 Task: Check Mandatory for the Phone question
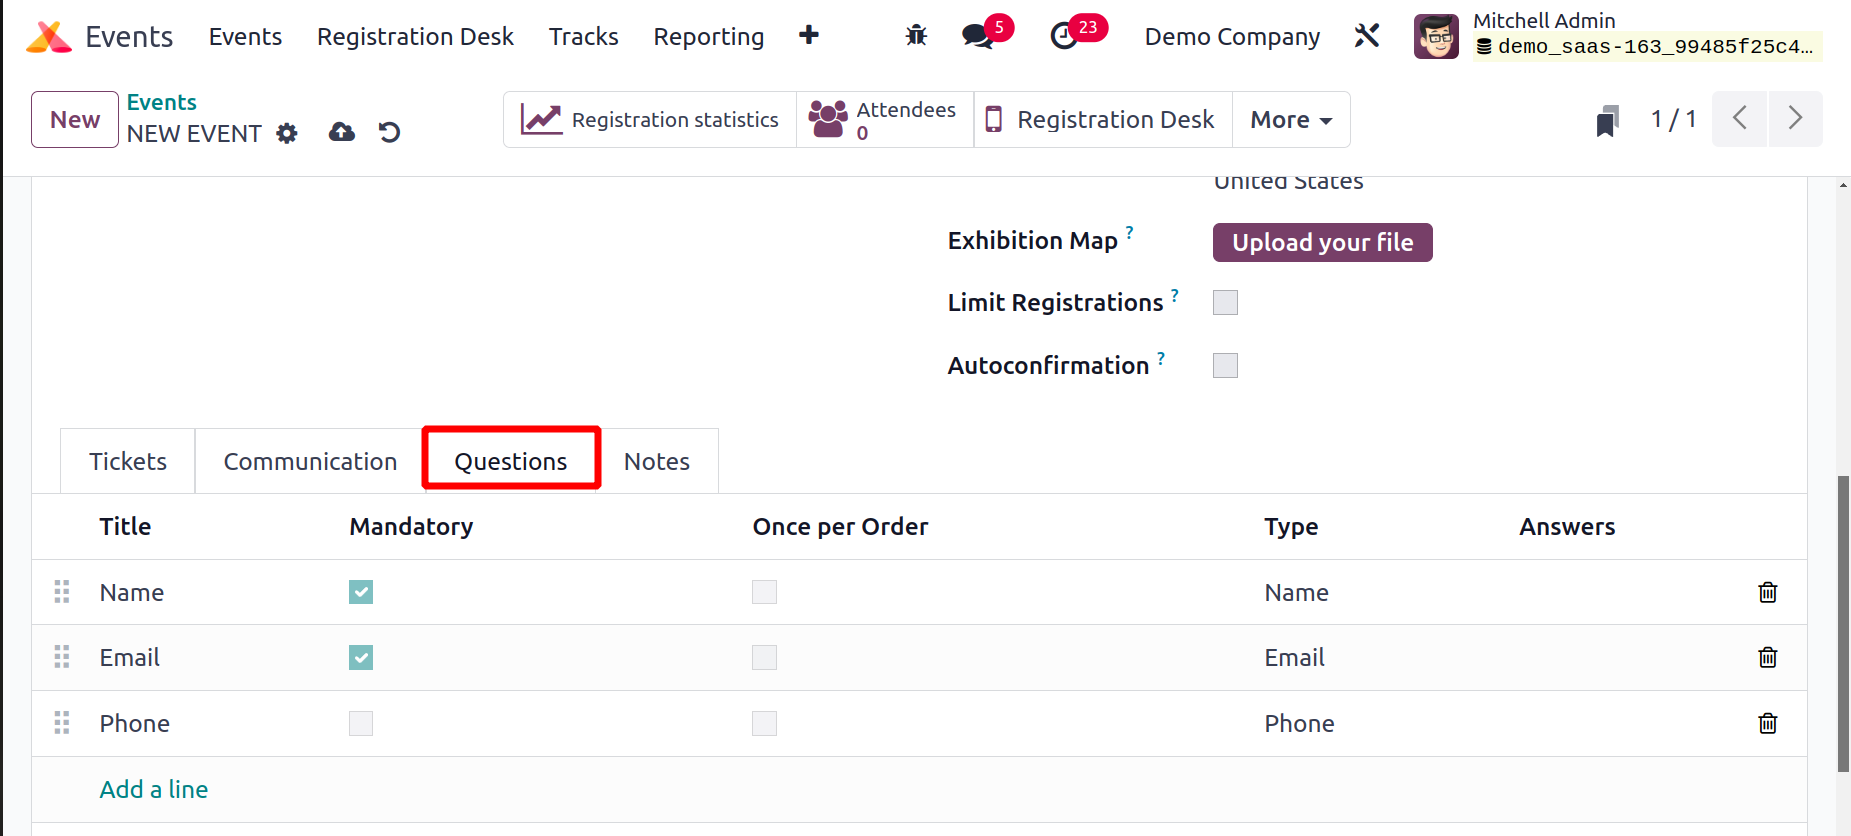(361, 723)
